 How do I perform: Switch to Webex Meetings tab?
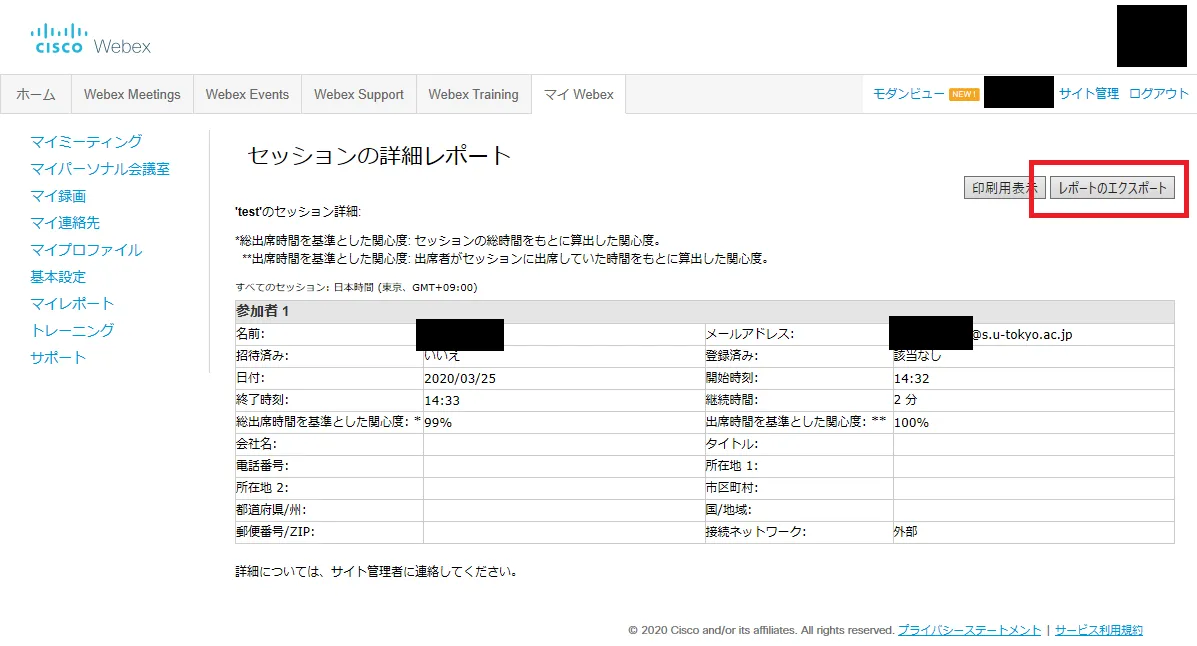(132, 95)
